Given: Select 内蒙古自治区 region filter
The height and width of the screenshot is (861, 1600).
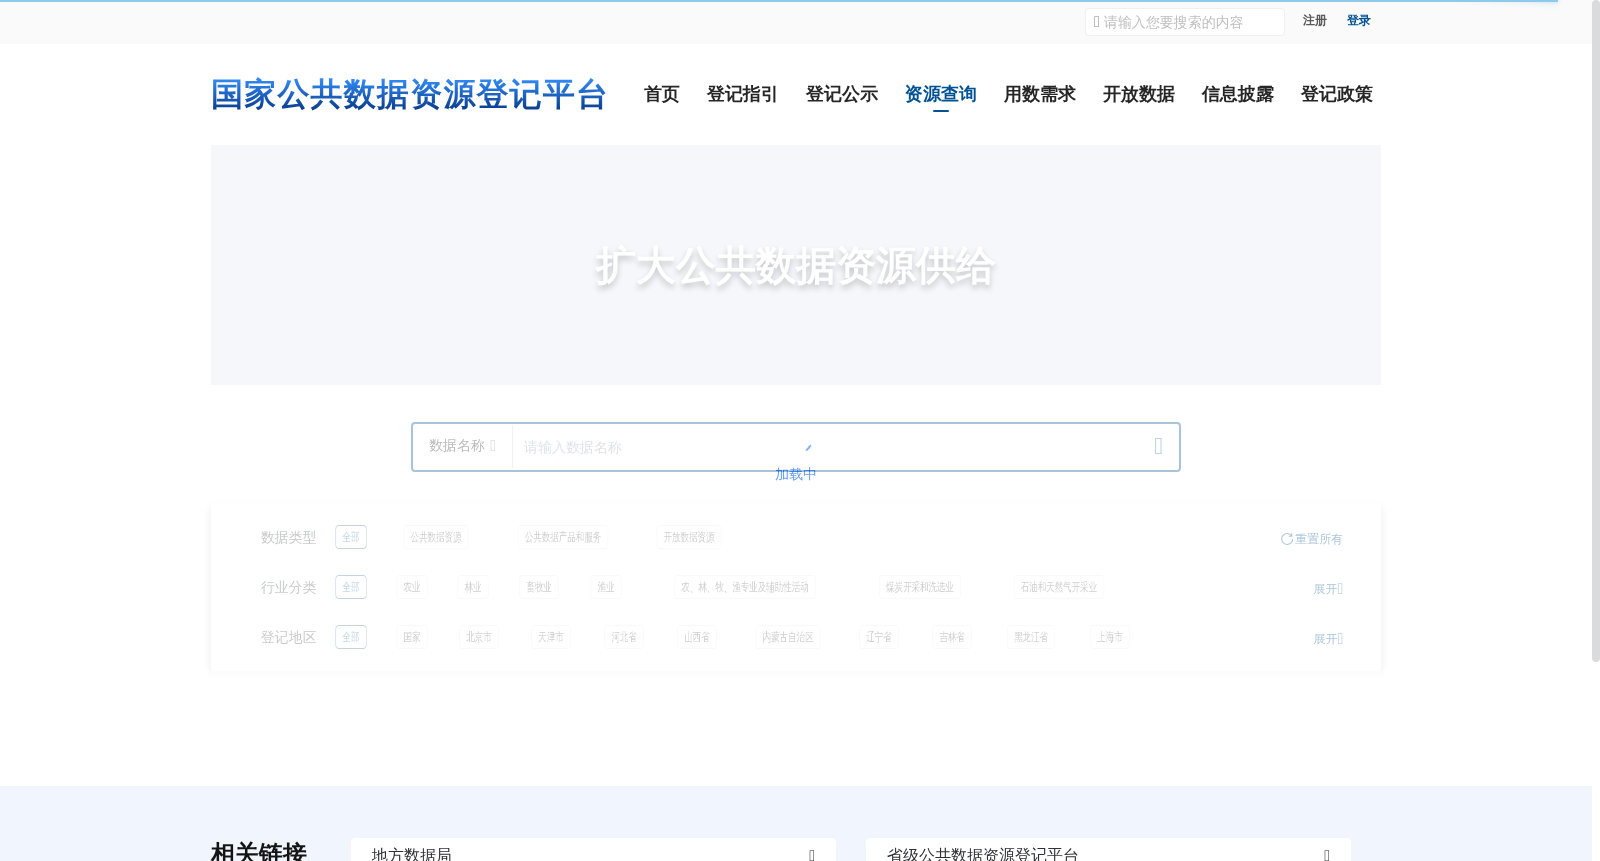Looking at the screenshot, I should click(x=788, y=637).
